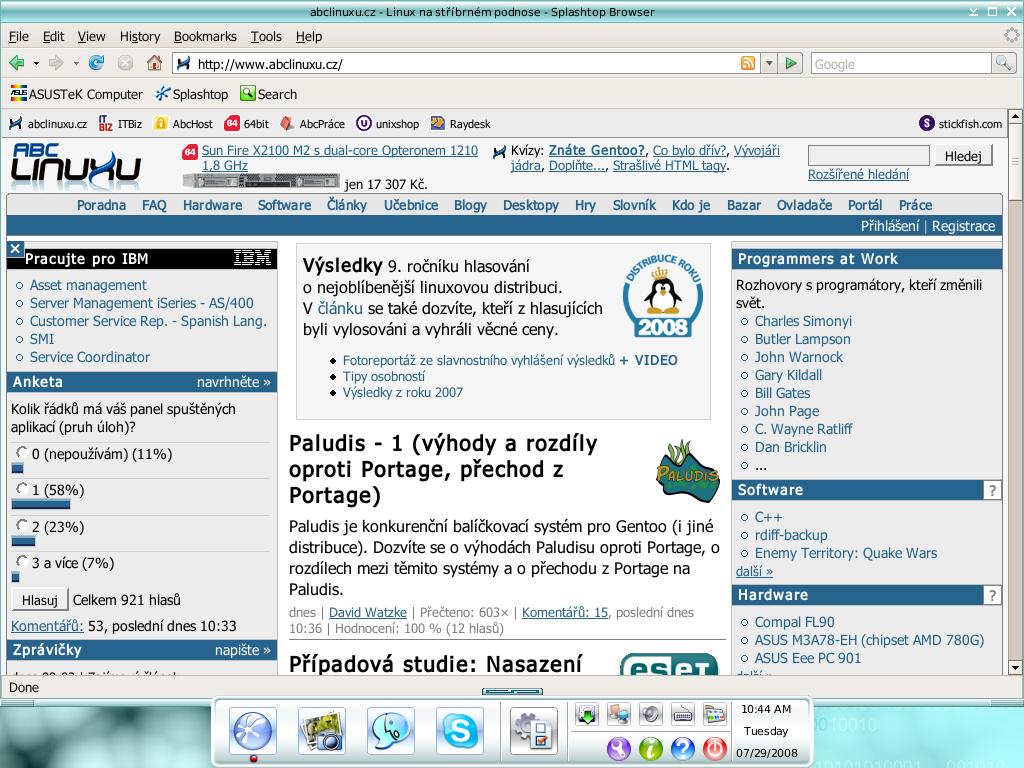Open the View menu
The image size is (1024, 768).
pos(91,37)
